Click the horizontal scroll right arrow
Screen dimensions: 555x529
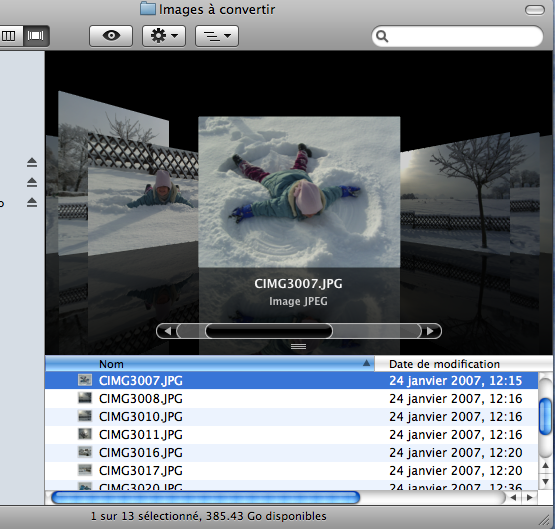coord(530,498)
